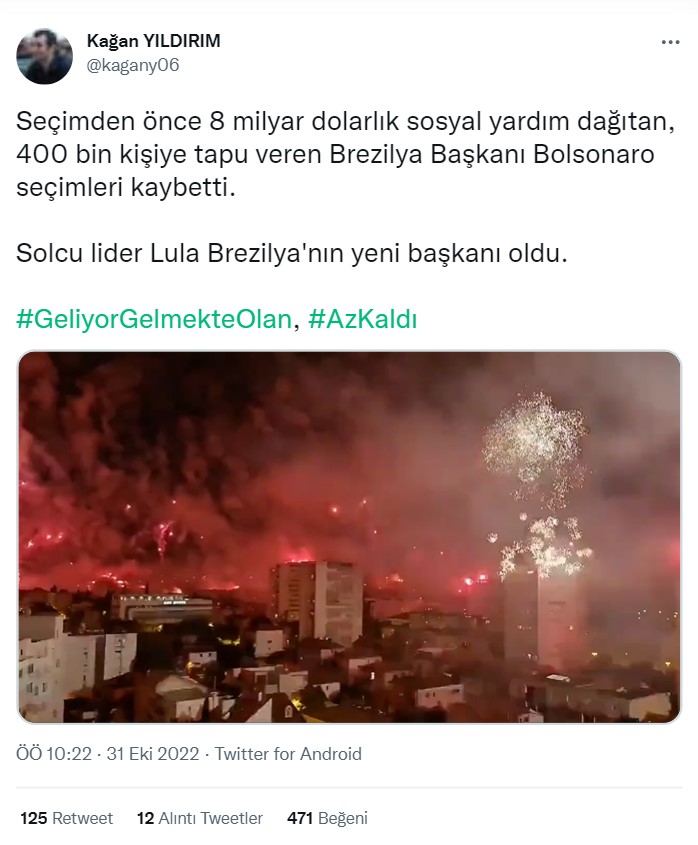The height and width of the screenshot is (845, 698).
Task: Click the Kağan YILDIRIM display name
Action: point(154,40)
